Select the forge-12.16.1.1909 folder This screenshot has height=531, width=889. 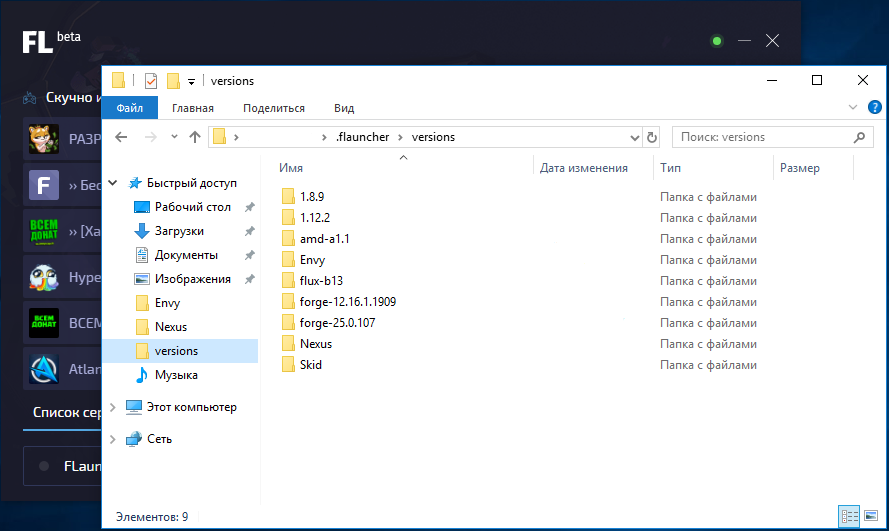click(348, 301)
